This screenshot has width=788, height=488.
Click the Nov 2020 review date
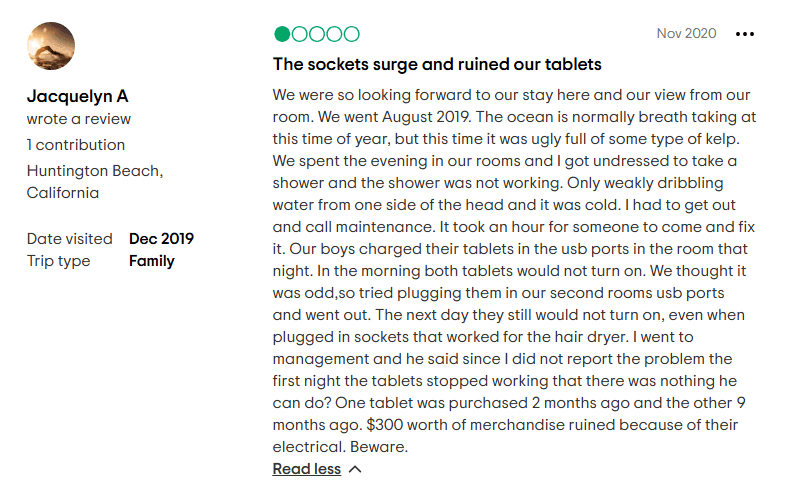(x=686, y=33)
